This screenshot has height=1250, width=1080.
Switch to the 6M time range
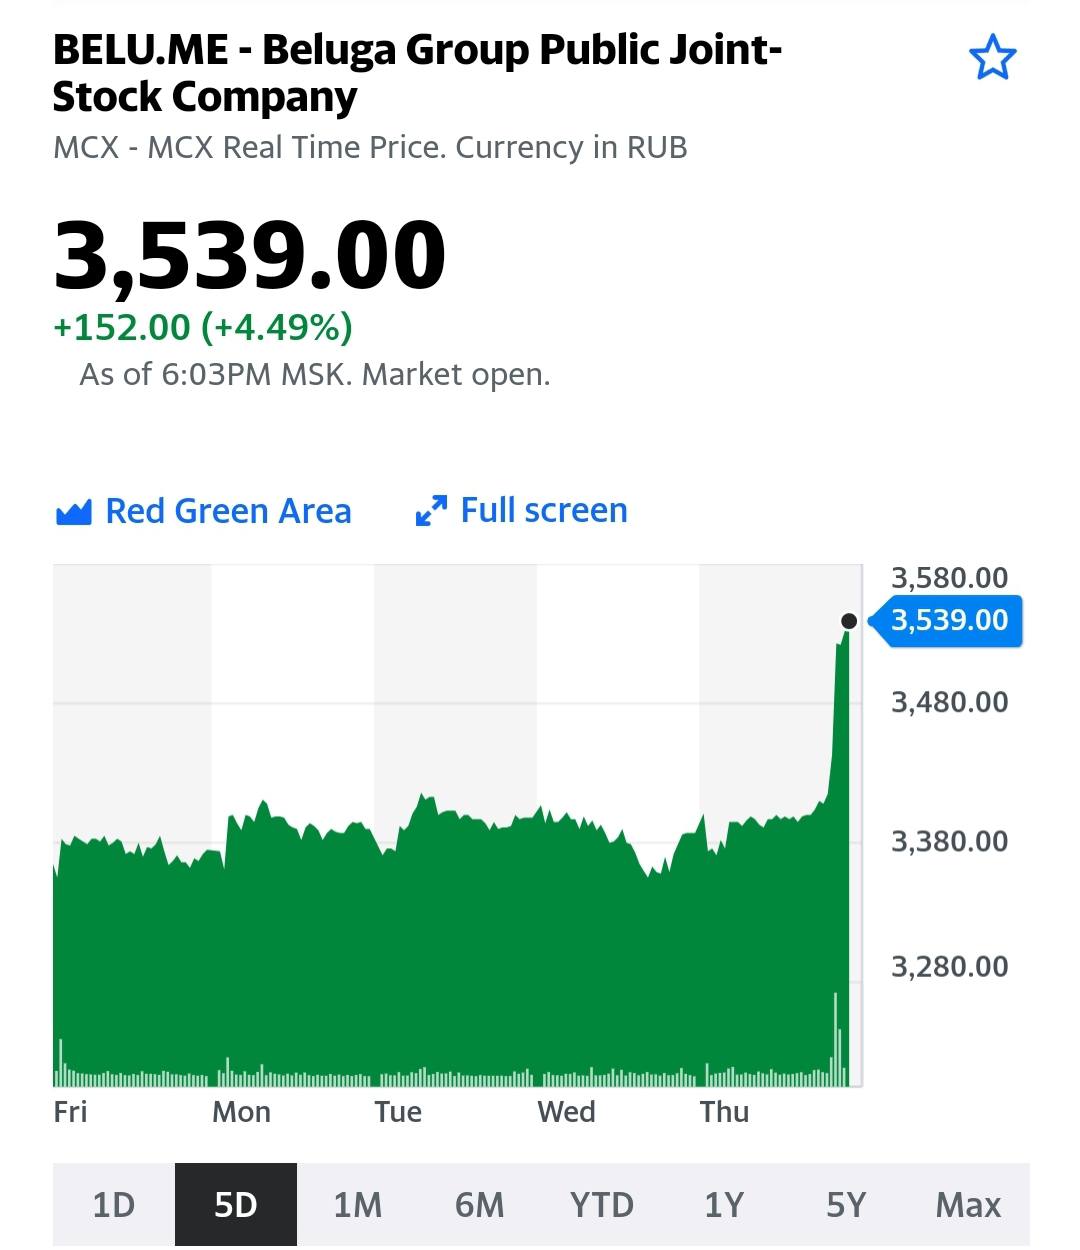pyautogui.click(x=480, y=1205)
